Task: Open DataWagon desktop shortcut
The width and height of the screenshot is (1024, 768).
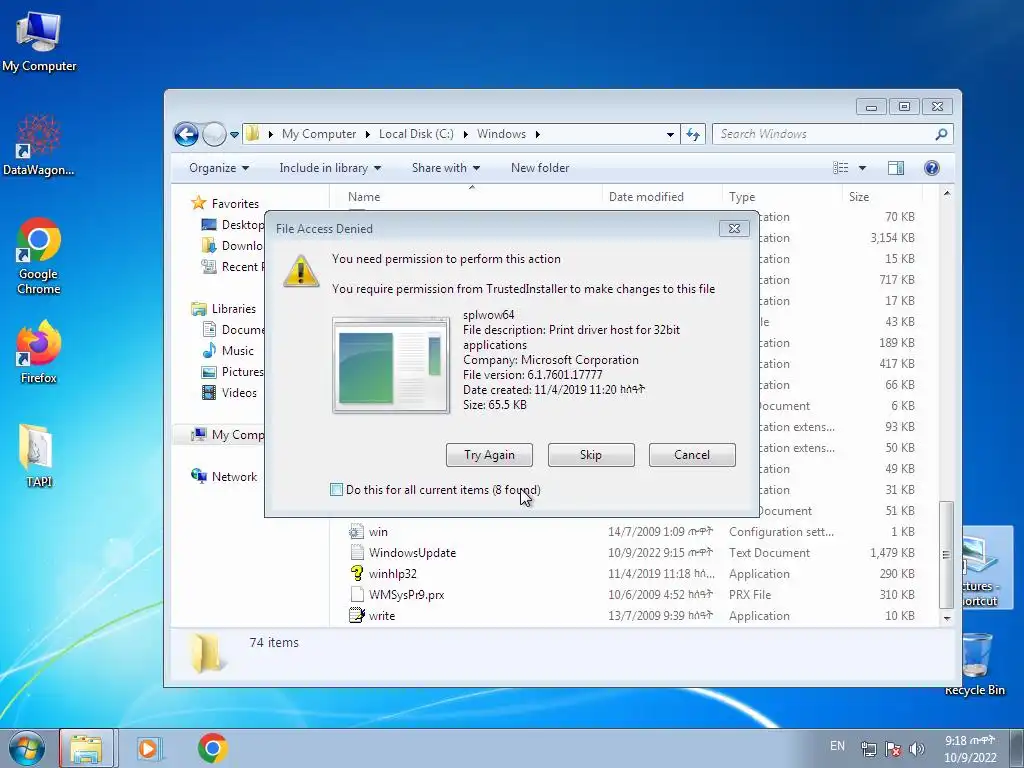Action: coord(39,146)
